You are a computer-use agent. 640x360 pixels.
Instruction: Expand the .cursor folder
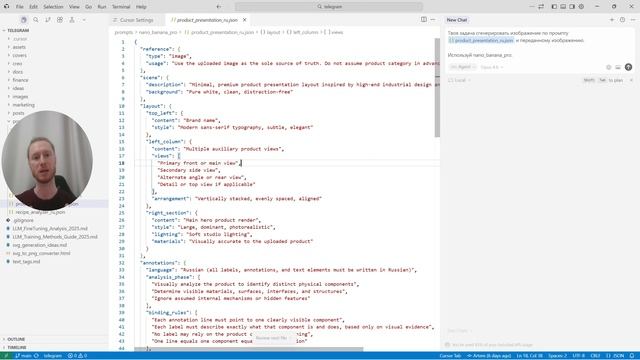pos(20,39)
